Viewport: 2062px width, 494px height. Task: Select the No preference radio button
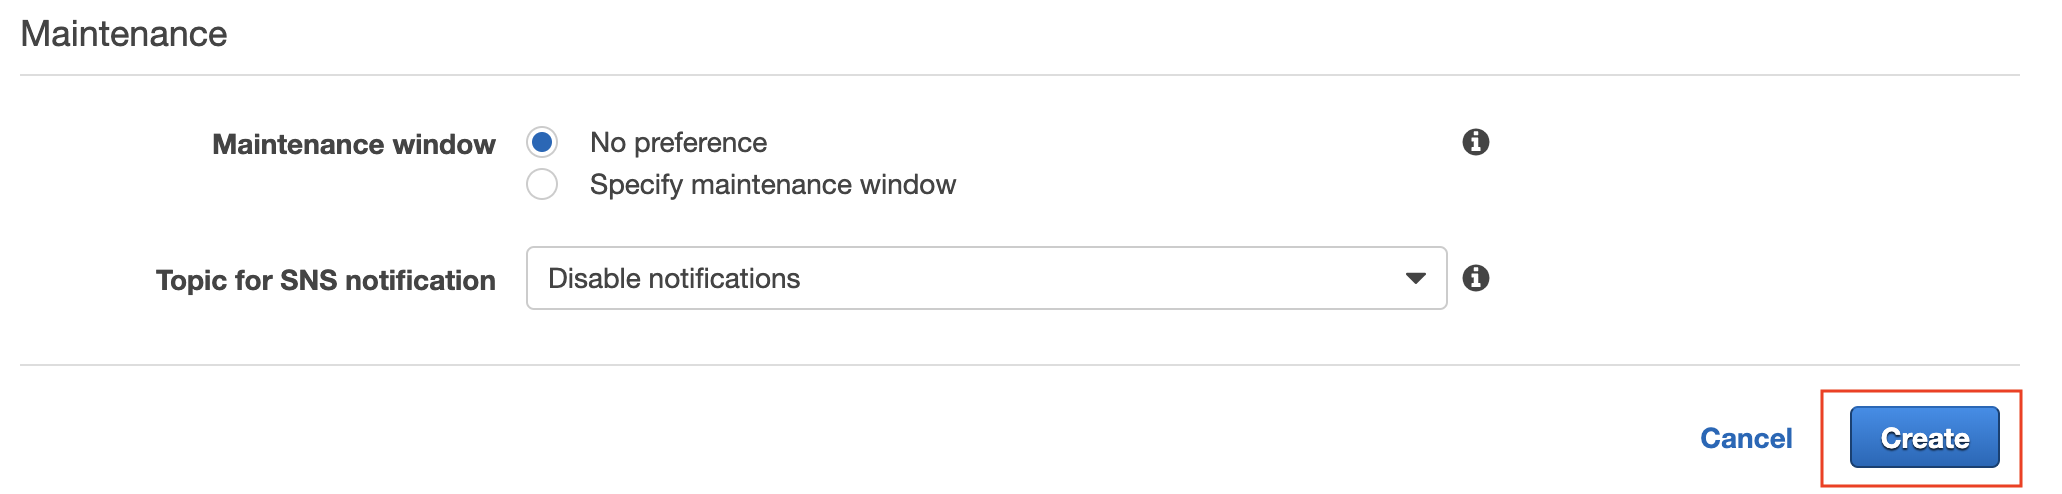542,143
